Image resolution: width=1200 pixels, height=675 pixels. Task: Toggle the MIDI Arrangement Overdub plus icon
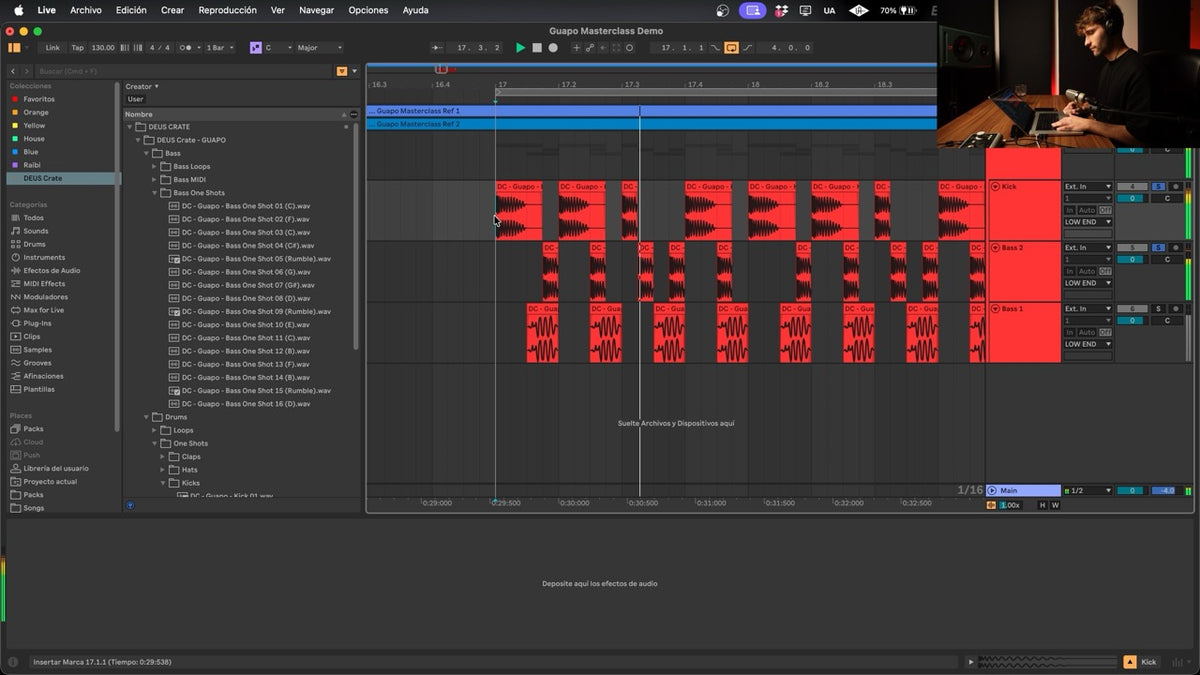(x=576, y=48)
